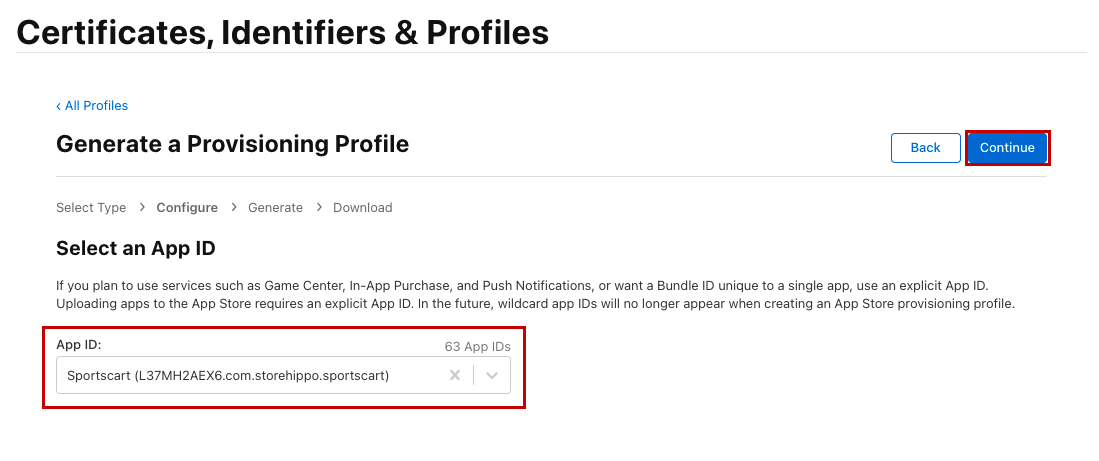Screen dimensions: 1099x461
Task: Click 'Generate a Provisioning Profile' heading
Action: pos(232,144)
